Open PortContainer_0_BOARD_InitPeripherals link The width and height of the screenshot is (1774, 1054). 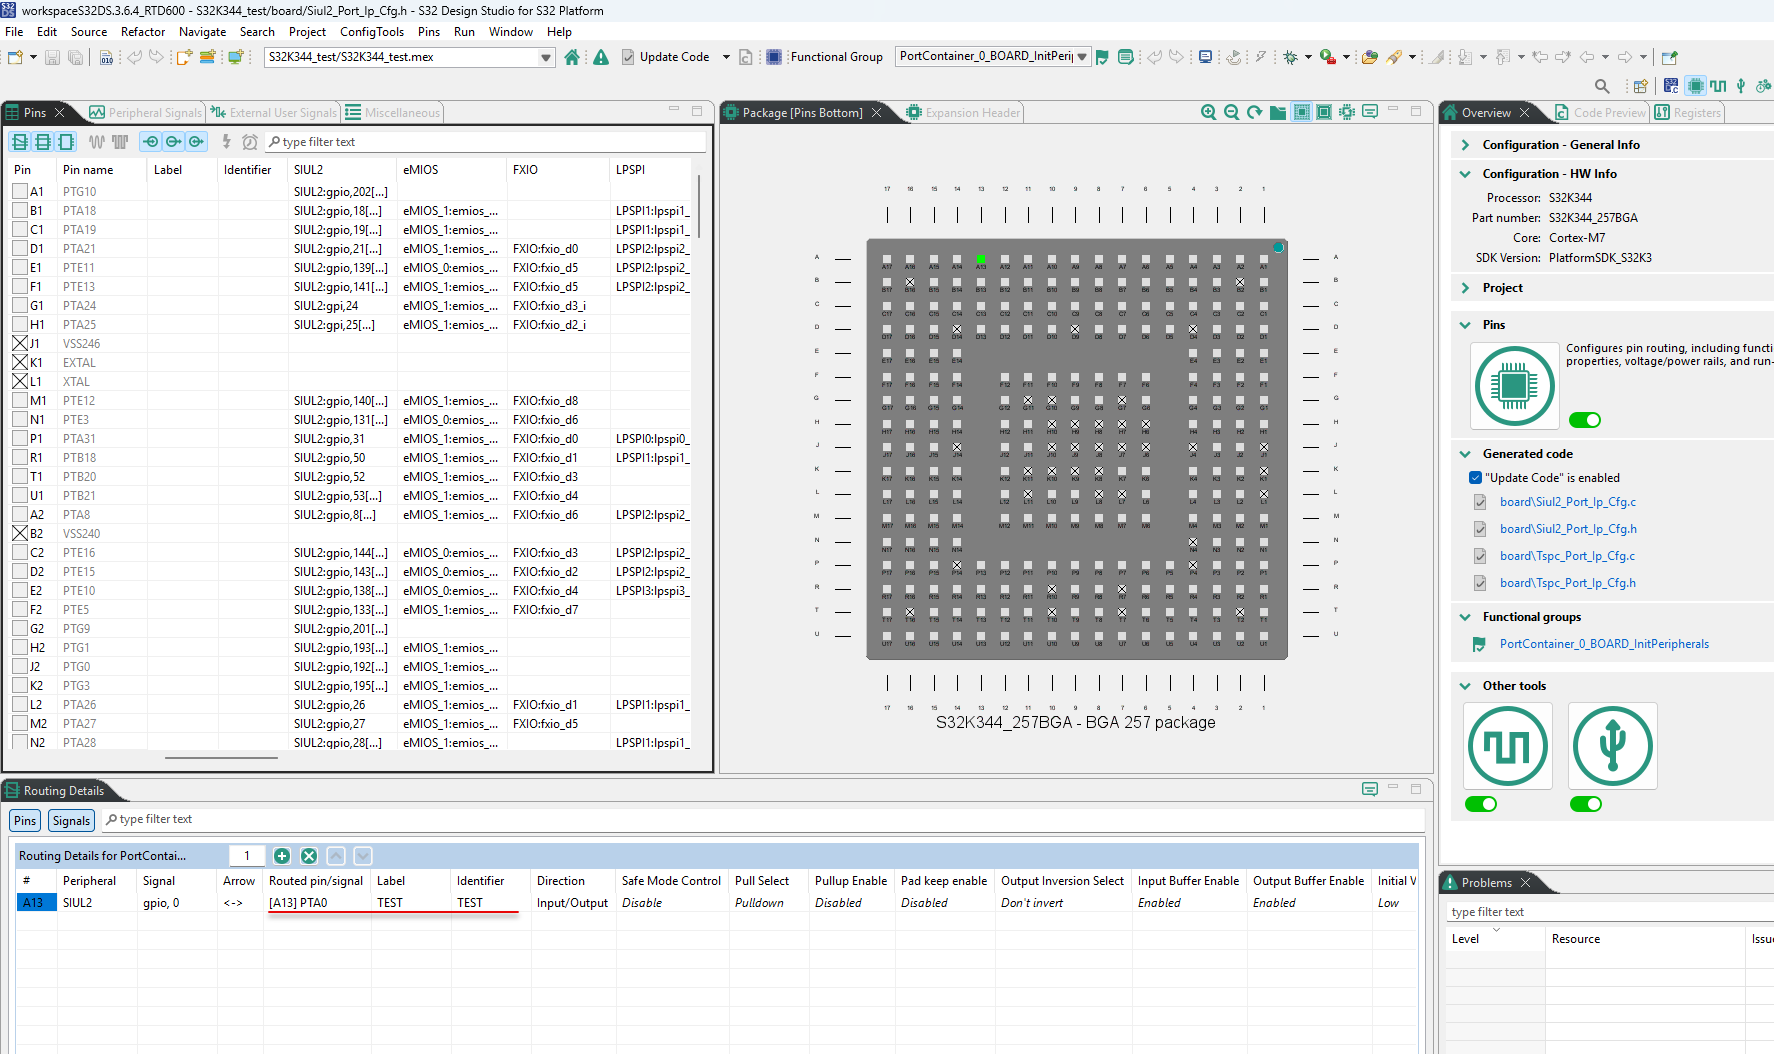coord(1604,644)
